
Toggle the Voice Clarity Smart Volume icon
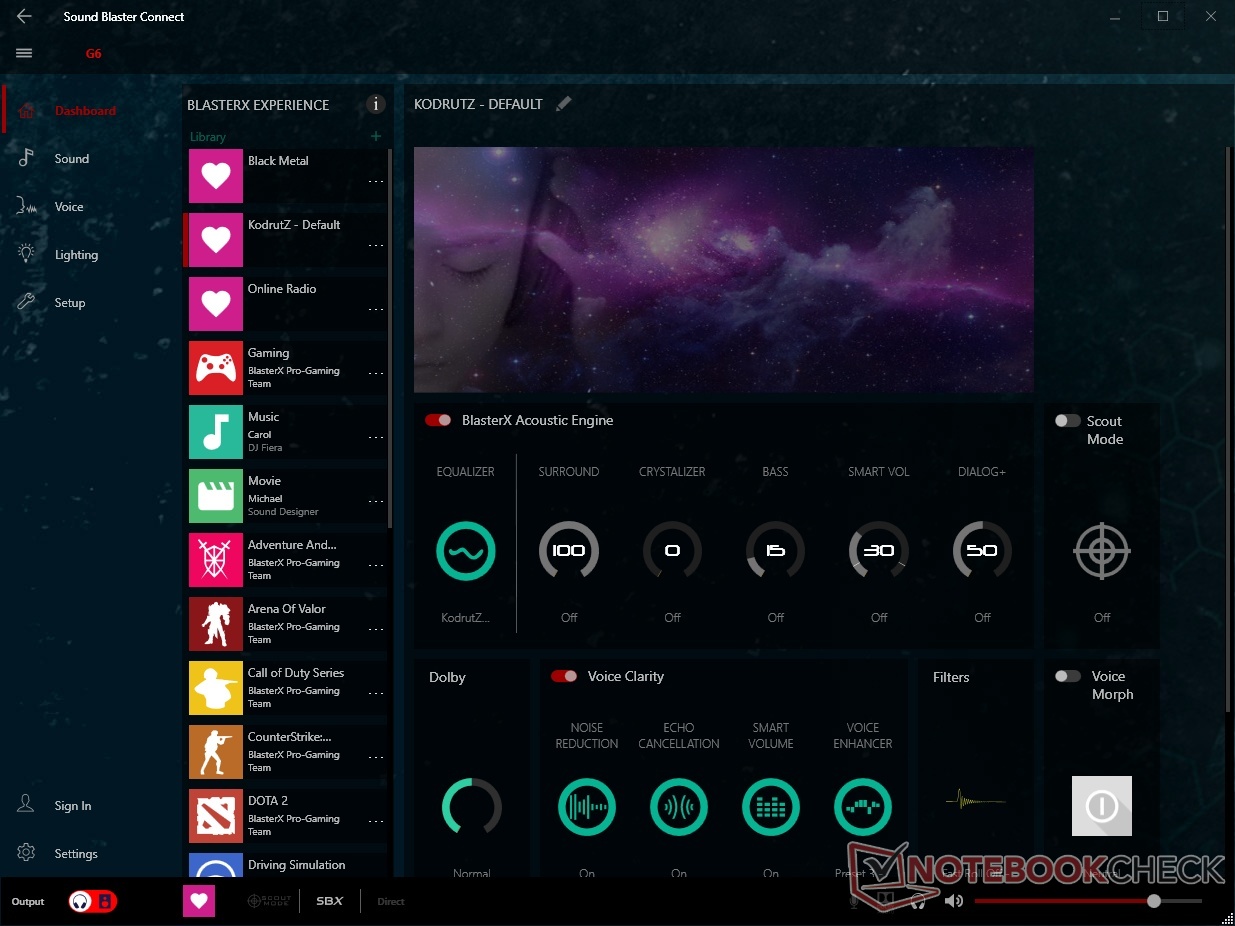tap(771, 807)
